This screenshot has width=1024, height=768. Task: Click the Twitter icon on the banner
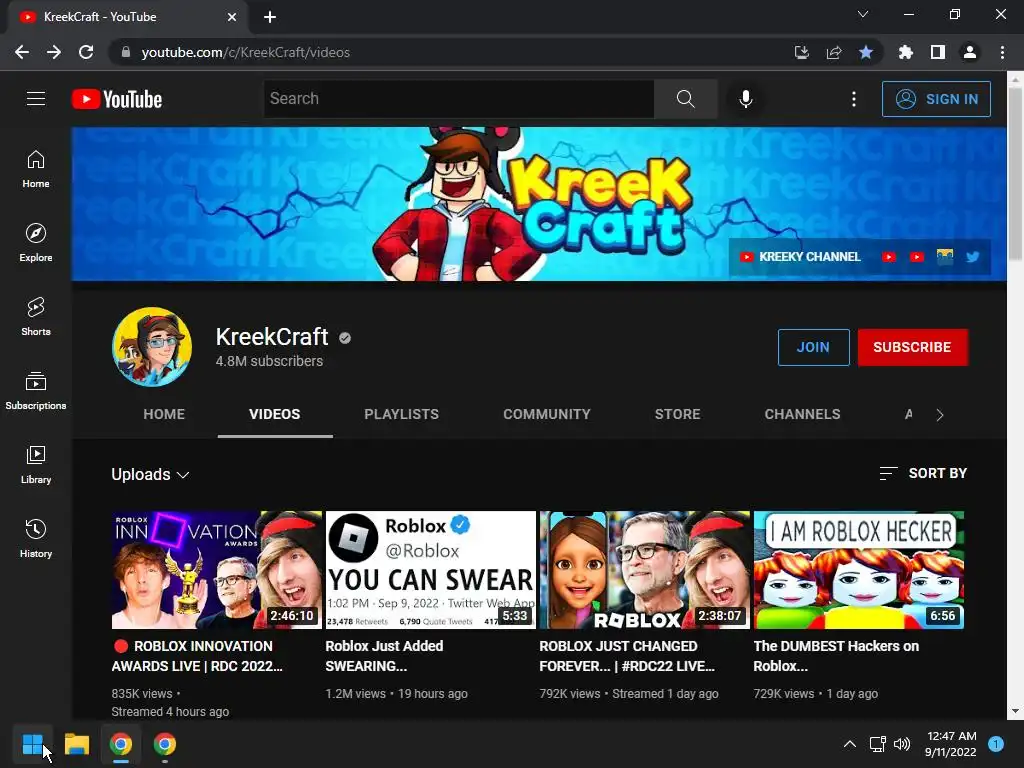[972, 257]
